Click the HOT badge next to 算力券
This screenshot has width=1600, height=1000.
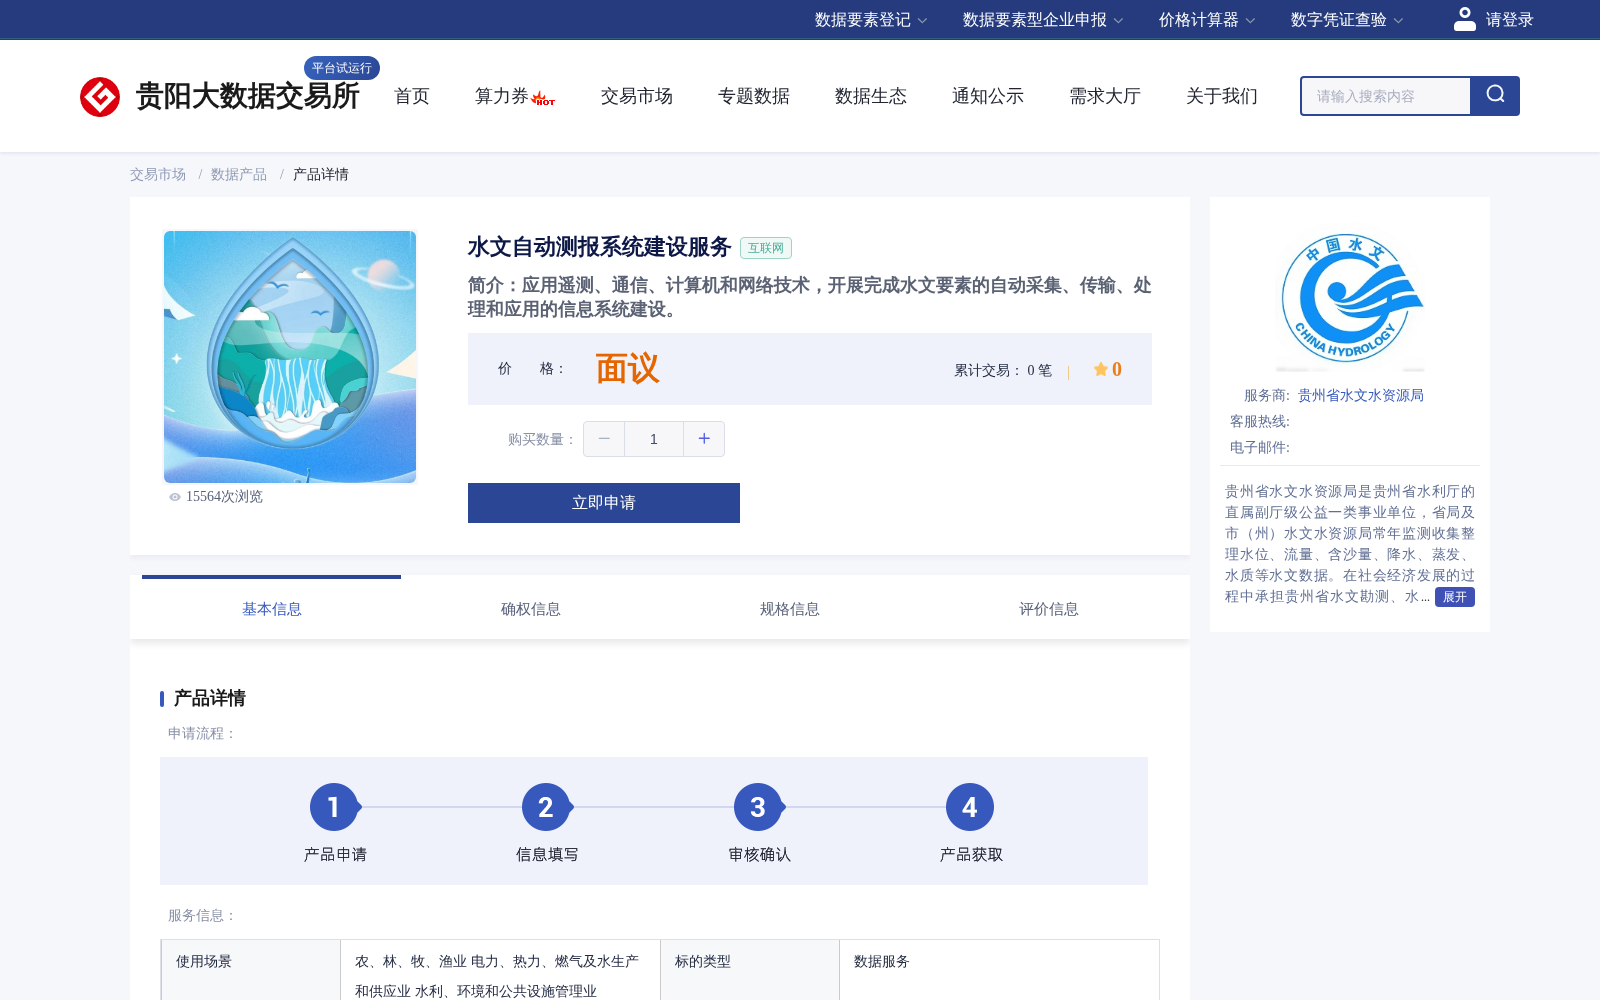click(543, 99)
